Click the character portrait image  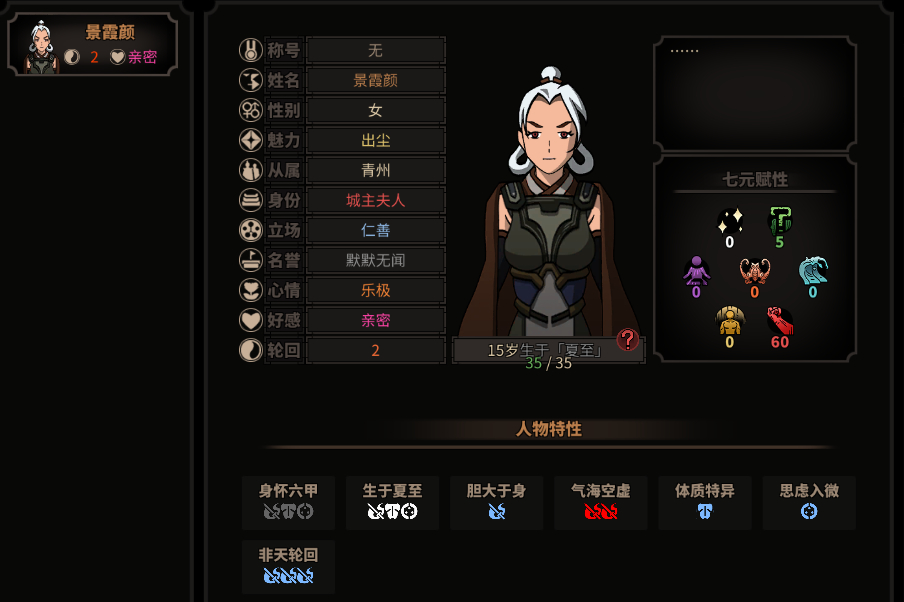549,202
